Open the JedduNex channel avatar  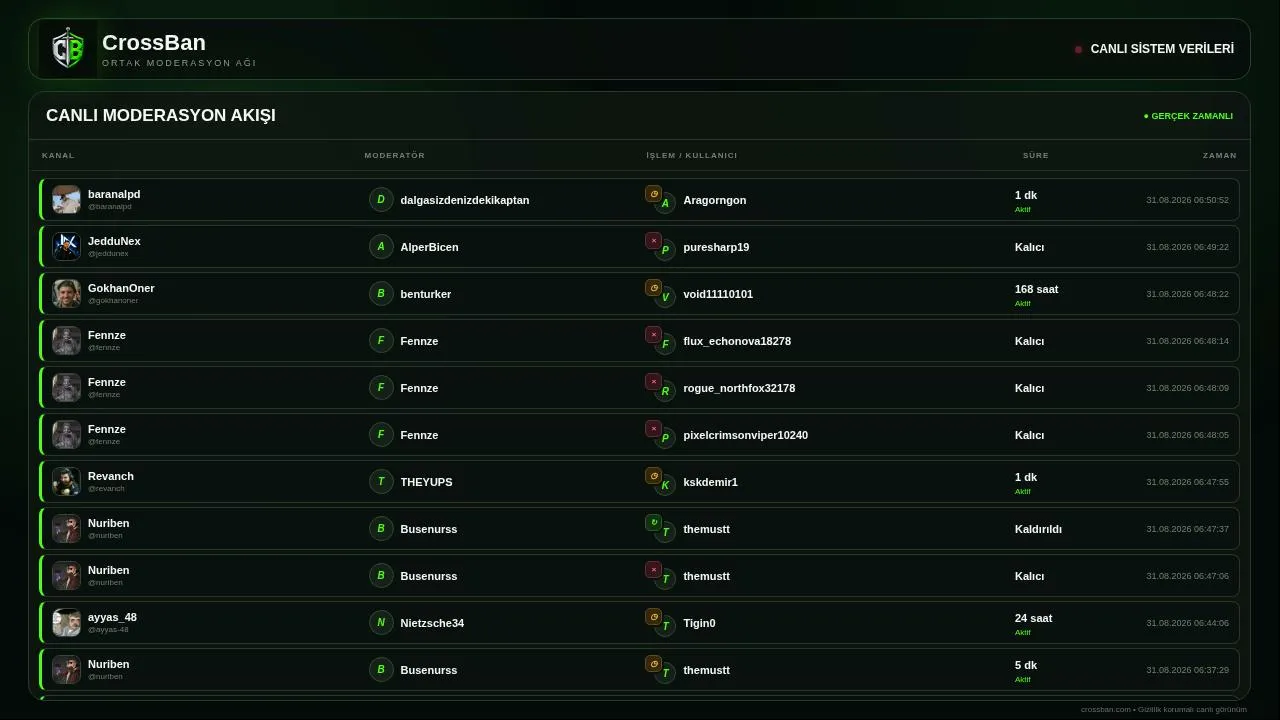(67, 247)
